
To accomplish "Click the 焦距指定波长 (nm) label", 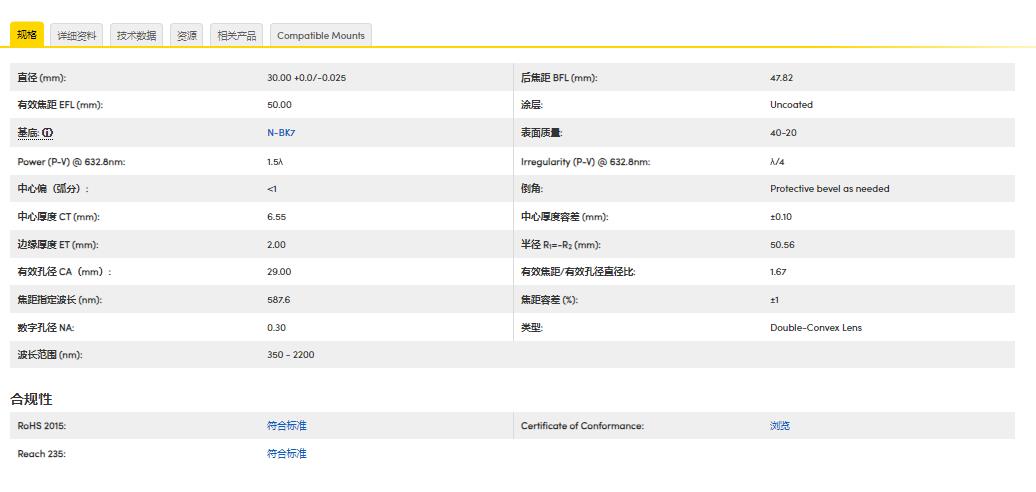I will point(59,300).
